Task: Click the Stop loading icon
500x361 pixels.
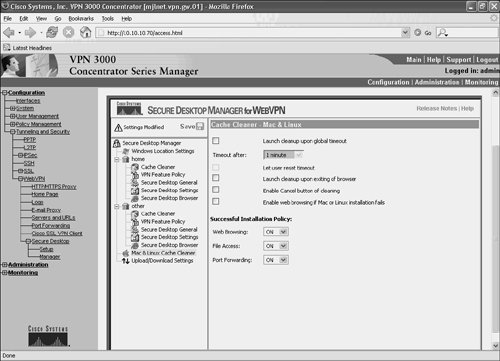Action: (x=69, y=32)
